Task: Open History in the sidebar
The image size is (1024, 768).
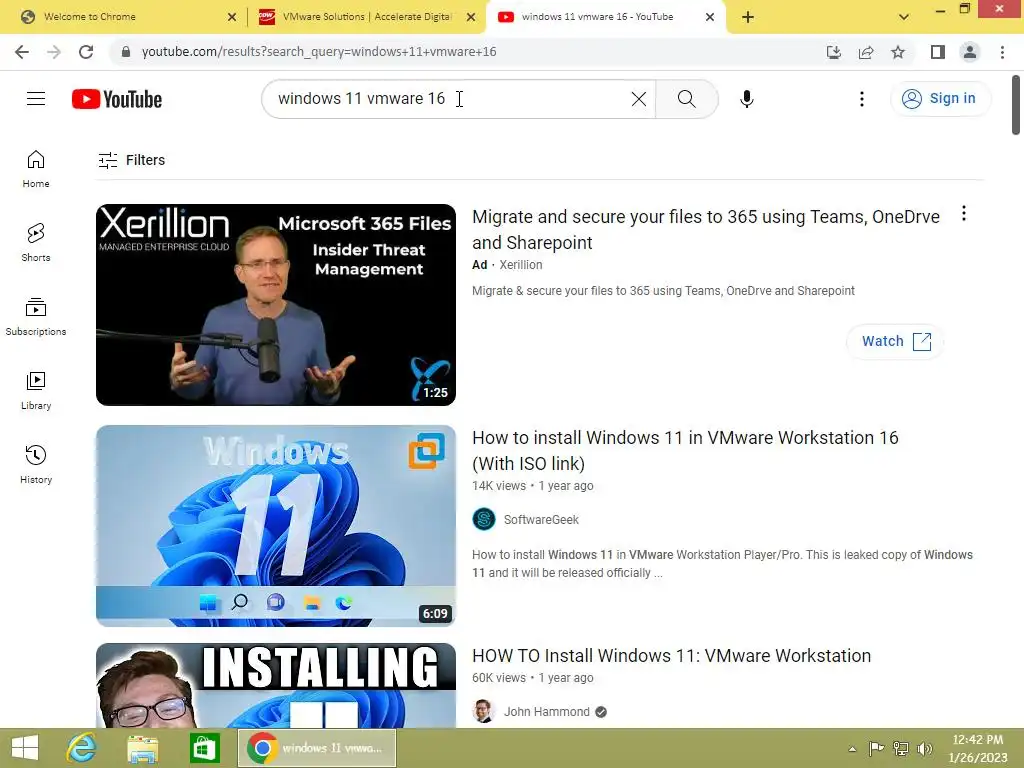Action: [x=36, y=464]
